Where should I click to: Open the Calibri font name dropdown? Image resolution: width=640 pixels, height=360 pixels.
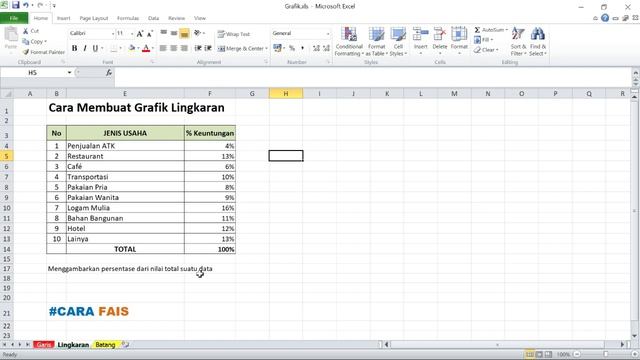coord(113,33)
